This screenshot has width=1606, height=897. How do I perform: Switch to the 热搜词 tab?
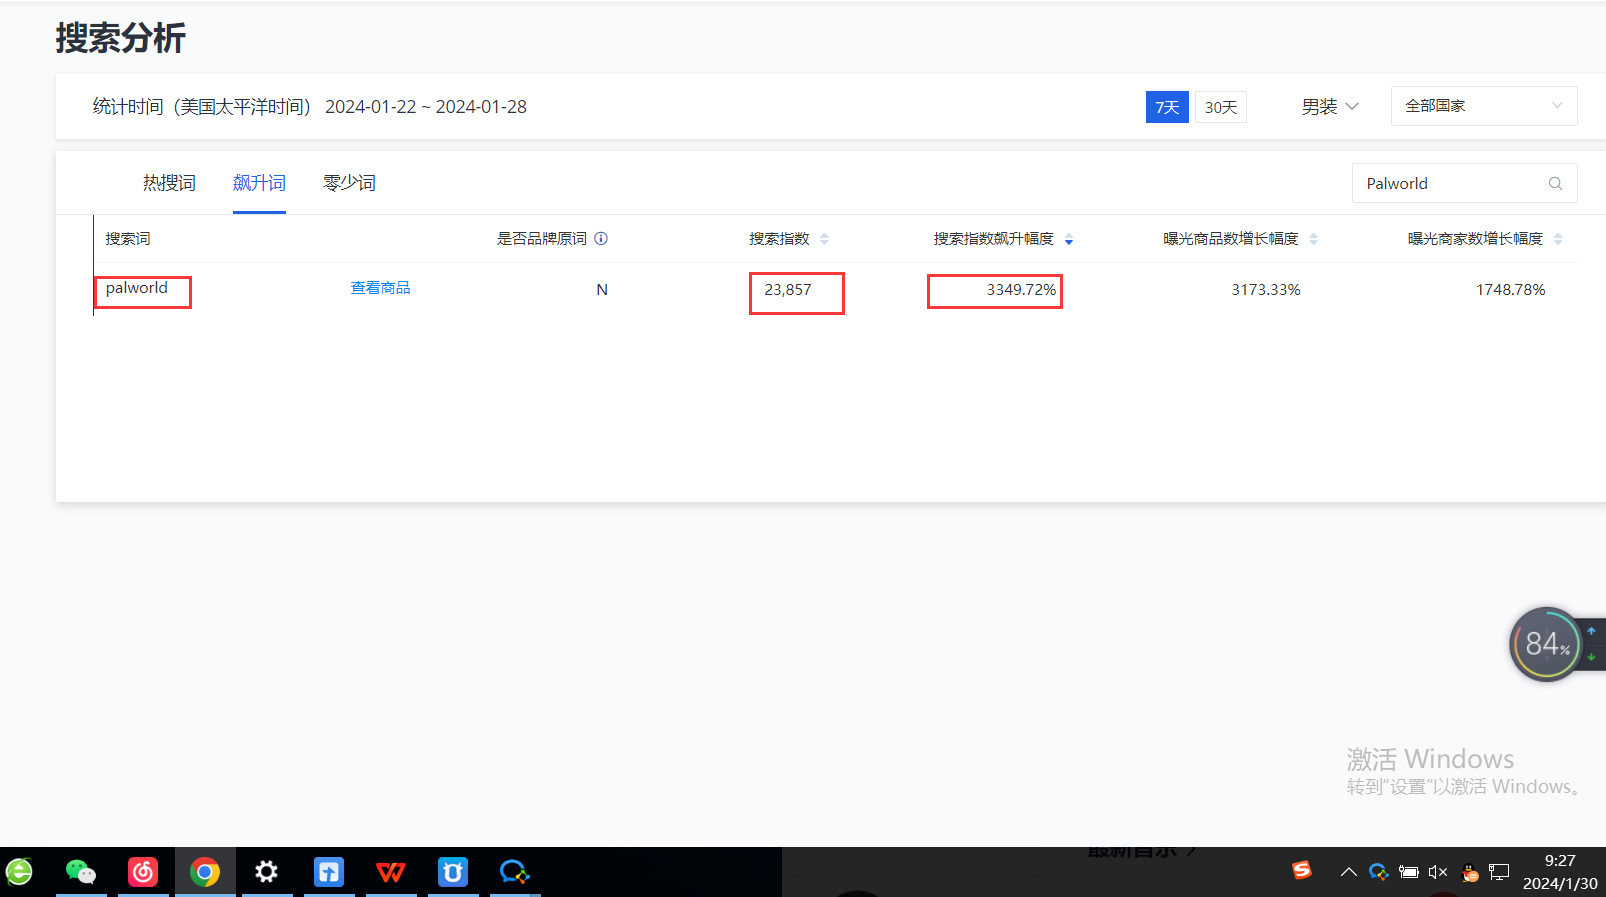tap(169, 183)
